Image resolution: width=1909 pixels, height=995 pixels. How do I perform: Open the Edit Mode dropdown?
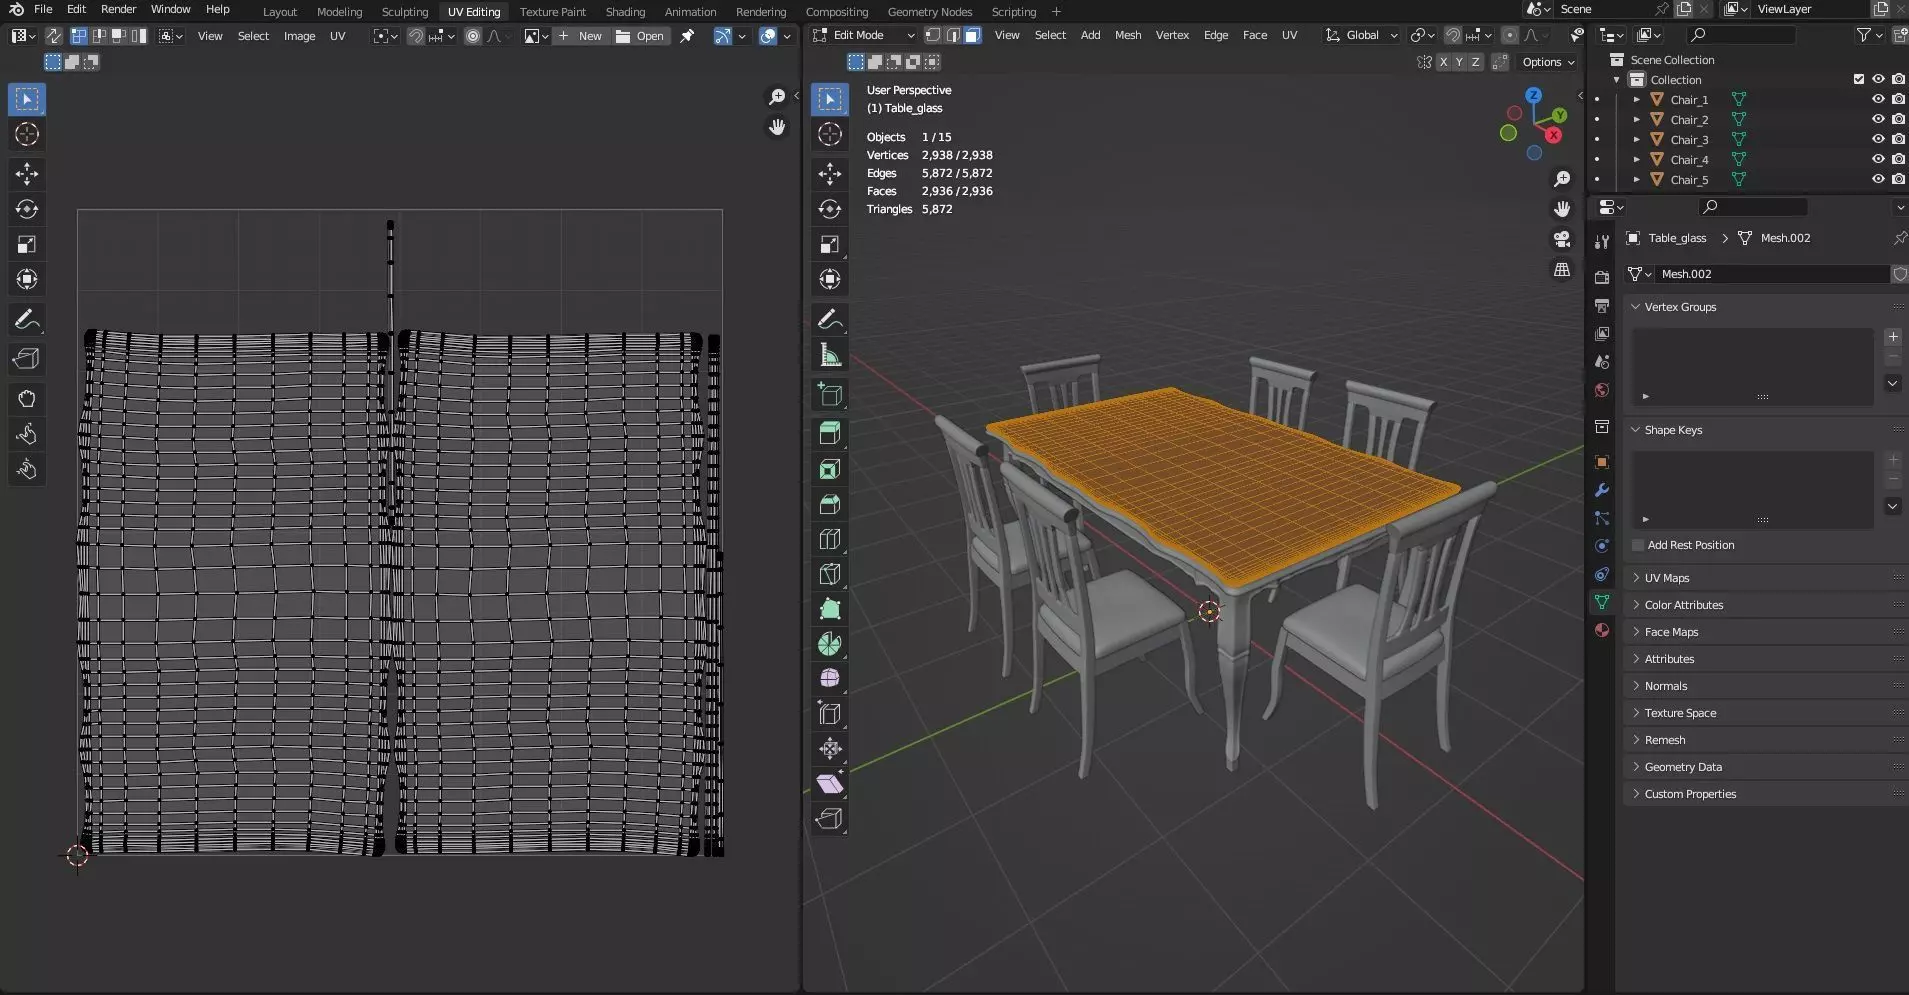pyautogui.click(x=864, y=35)
